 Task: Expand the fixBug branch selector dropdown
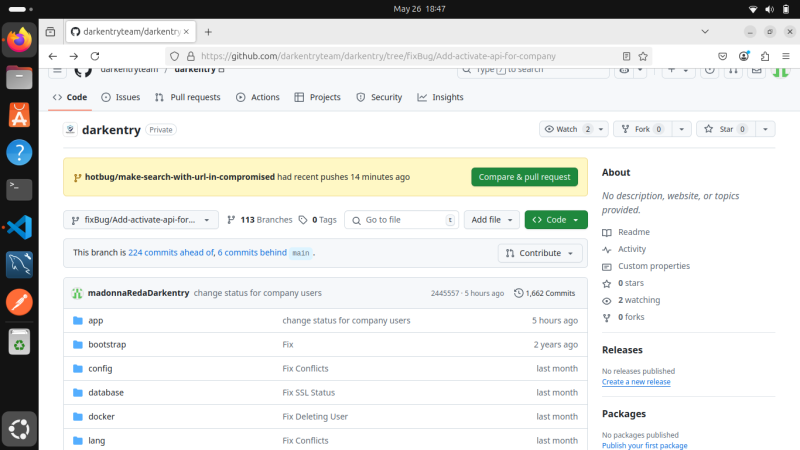[x=141, y=220]
